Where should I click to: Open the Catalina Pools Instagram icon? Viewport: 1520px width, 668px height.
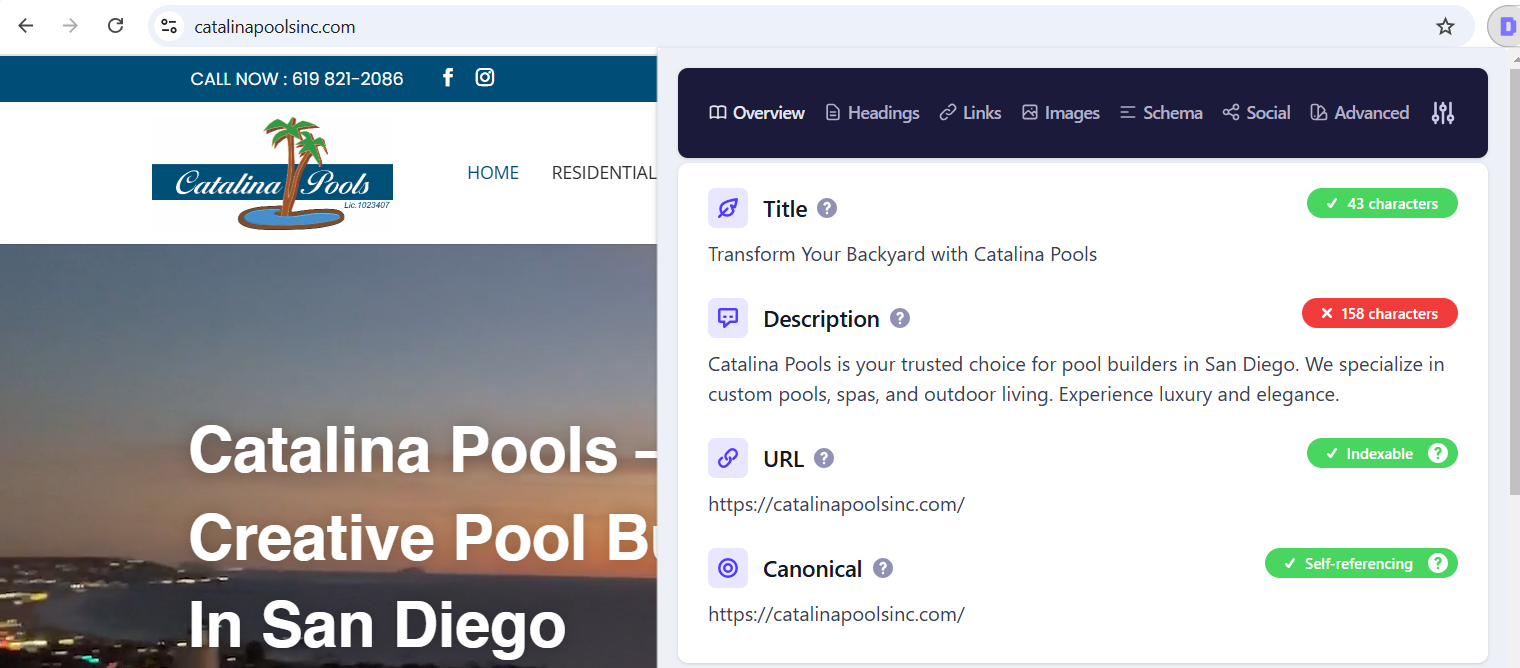[x=485, y=77]
